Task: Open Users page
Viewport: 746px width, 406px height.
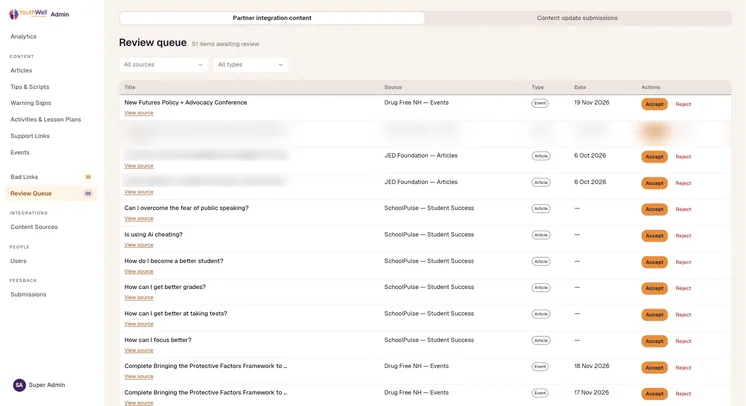Action: point(19,261)
